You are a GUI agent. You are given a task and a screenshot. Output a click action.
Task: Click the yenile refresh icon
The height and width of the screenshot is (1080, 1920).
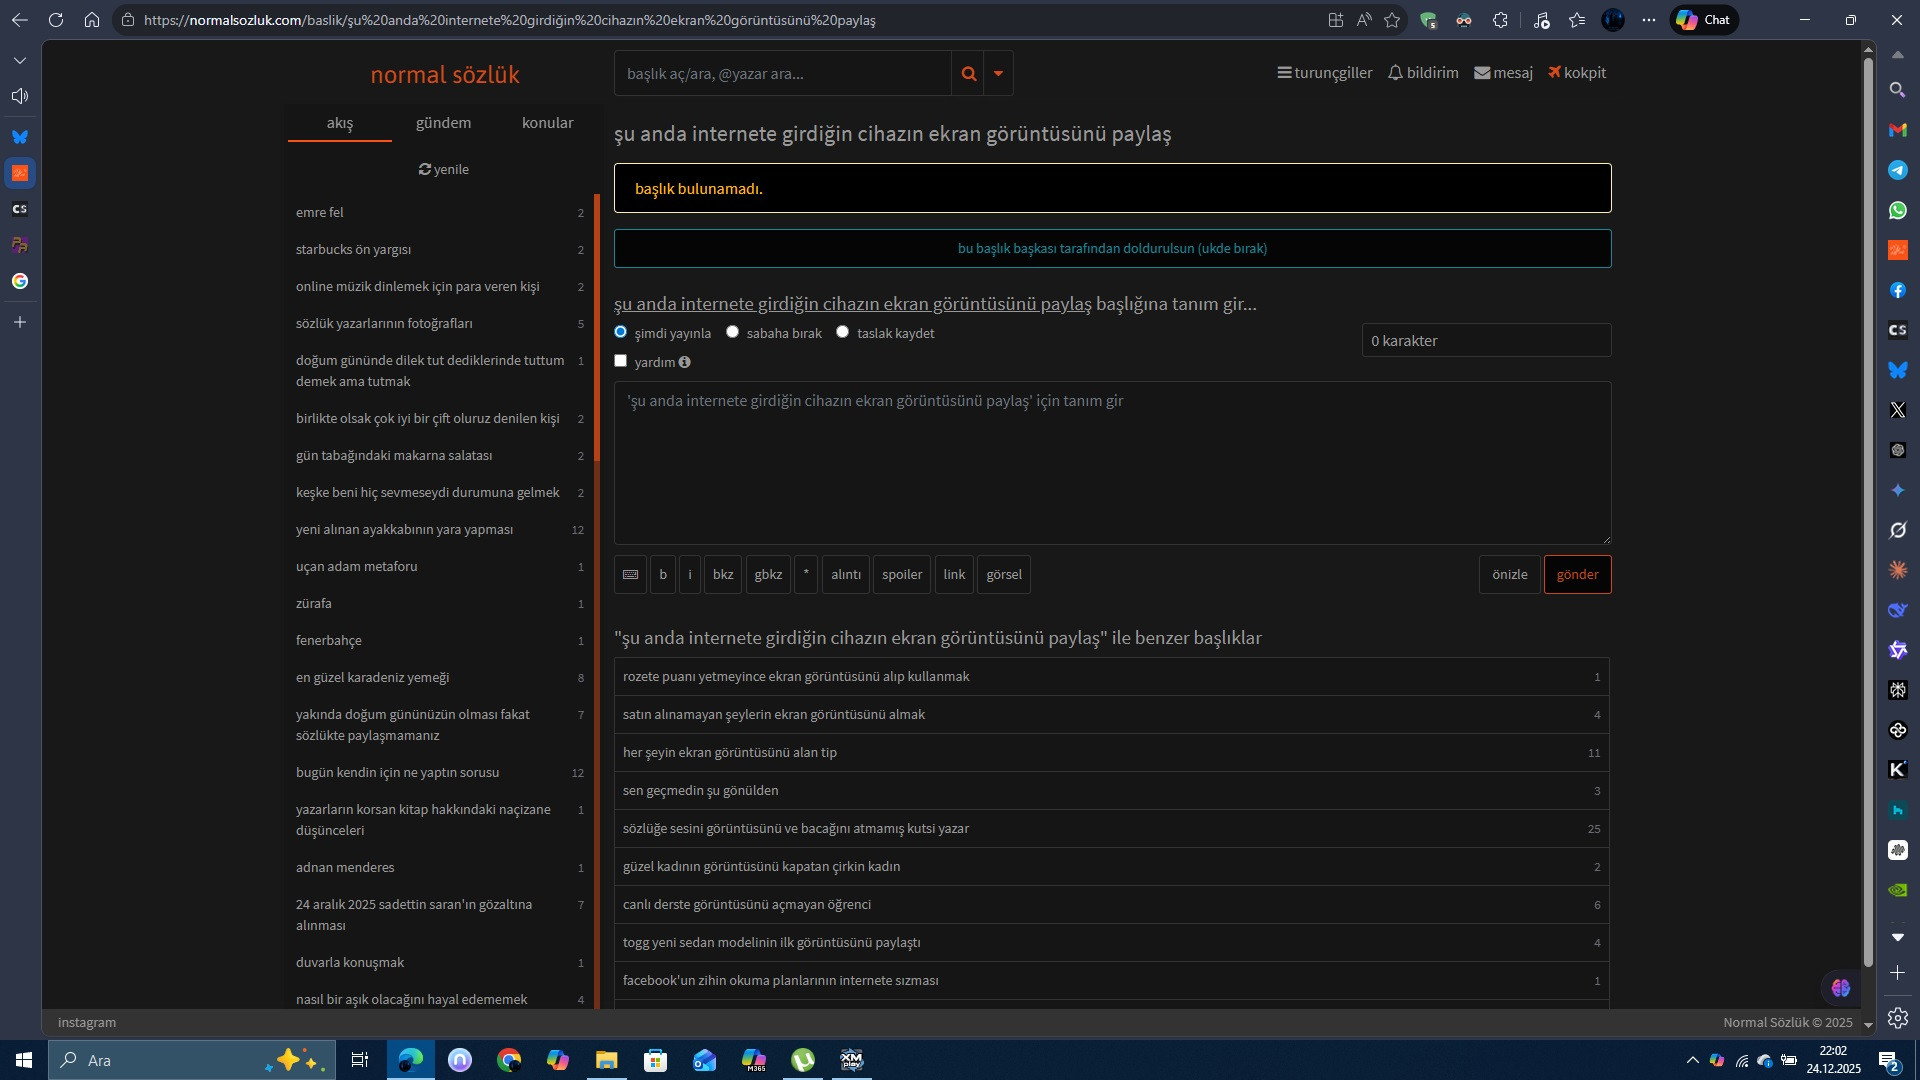pyautogui.click(x=425, y=170)
